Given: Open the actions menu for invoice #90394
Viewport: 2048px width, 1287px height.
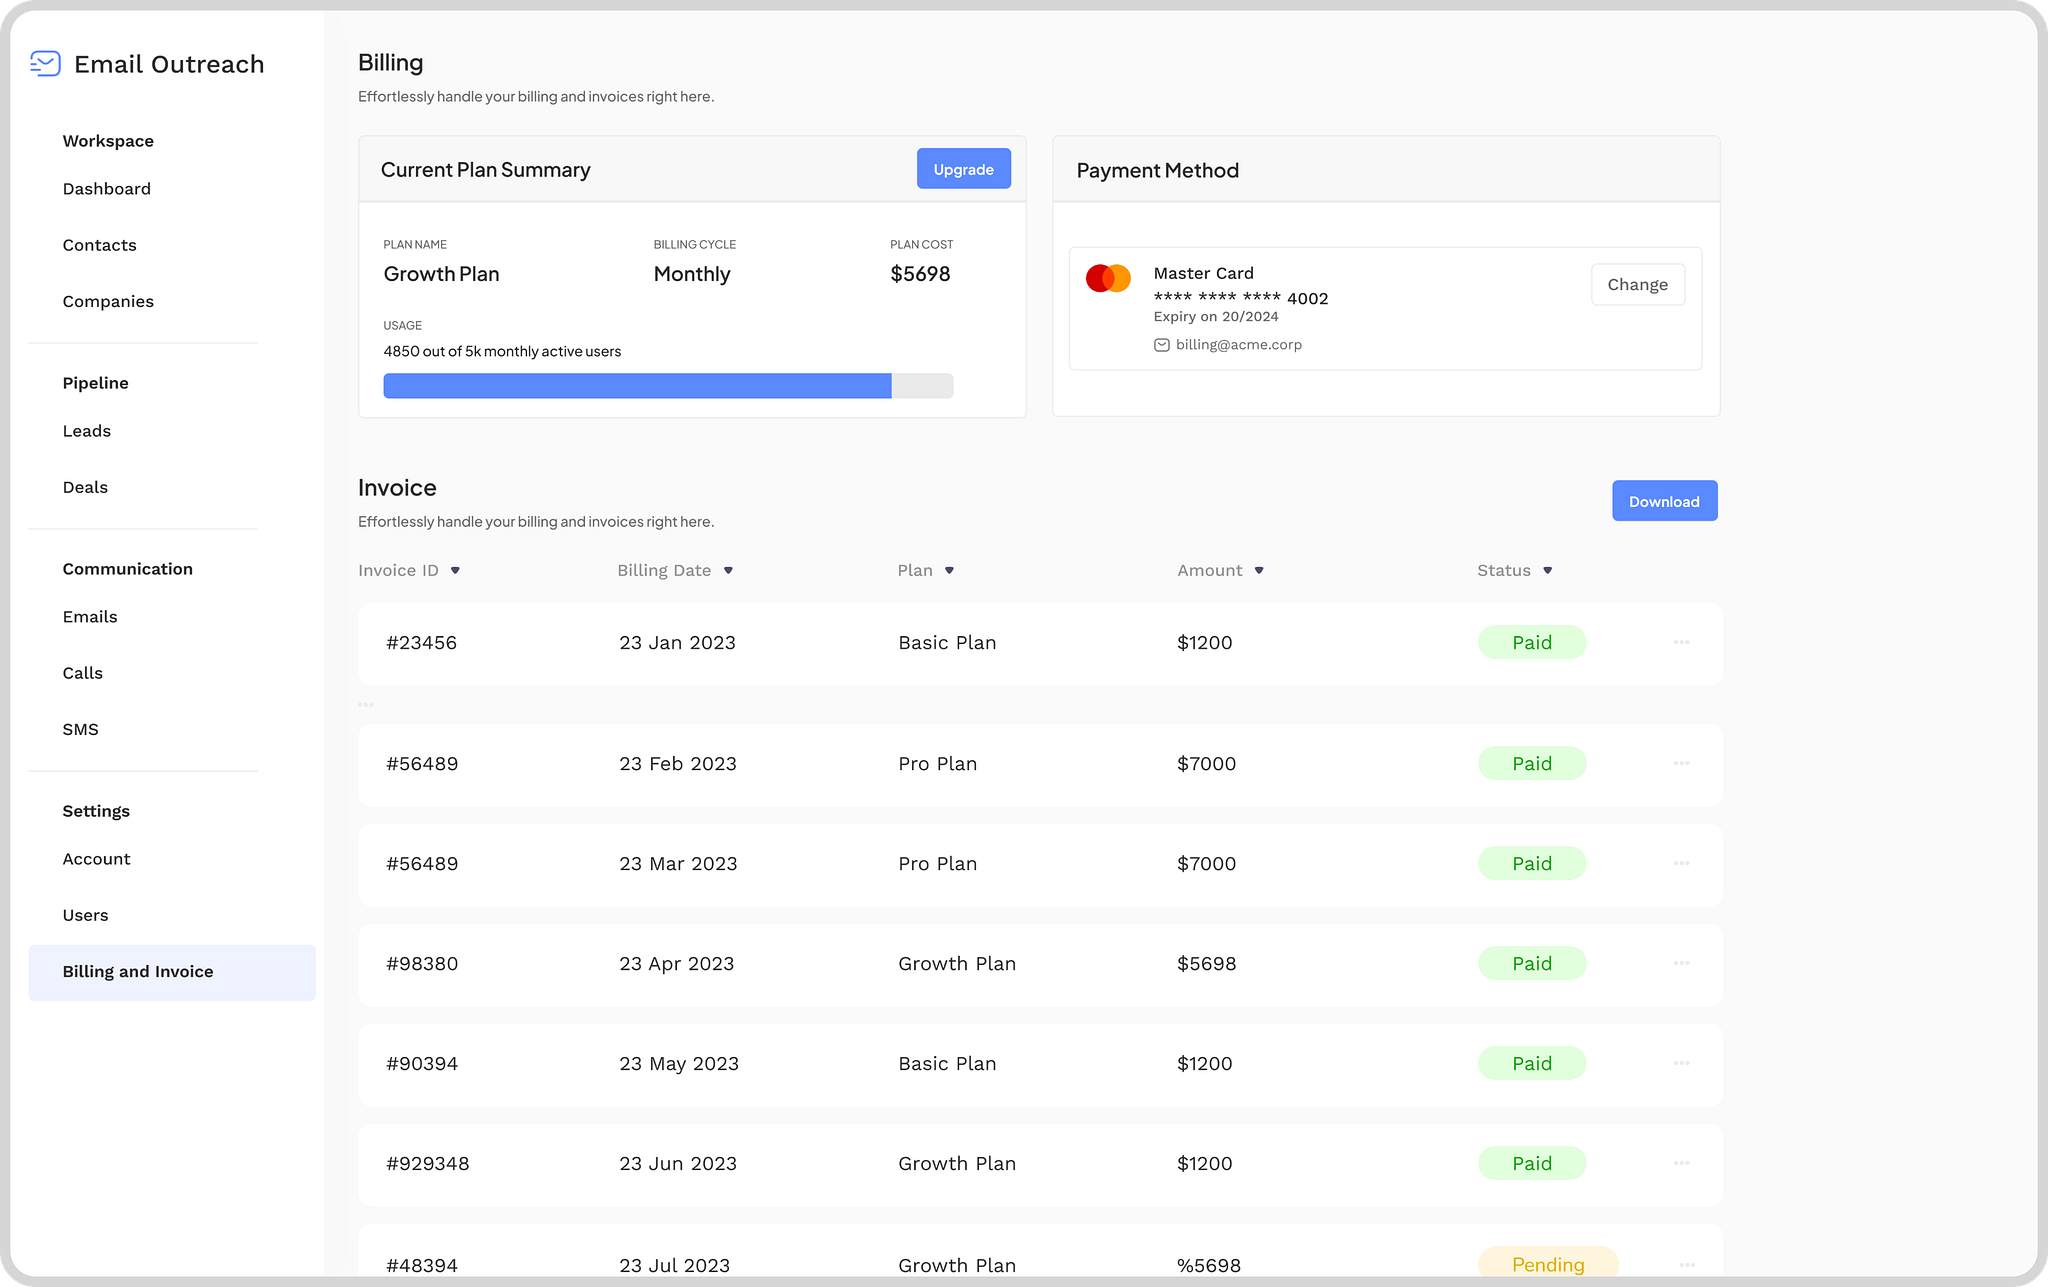Looking at the screenshot, I should point(1682,1063).
